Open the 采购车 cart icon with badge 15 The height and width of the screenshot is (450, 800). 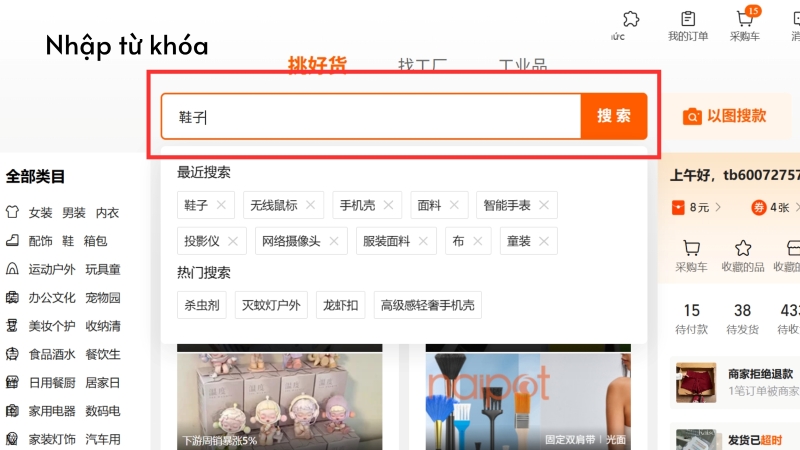[x=744, y=19]
